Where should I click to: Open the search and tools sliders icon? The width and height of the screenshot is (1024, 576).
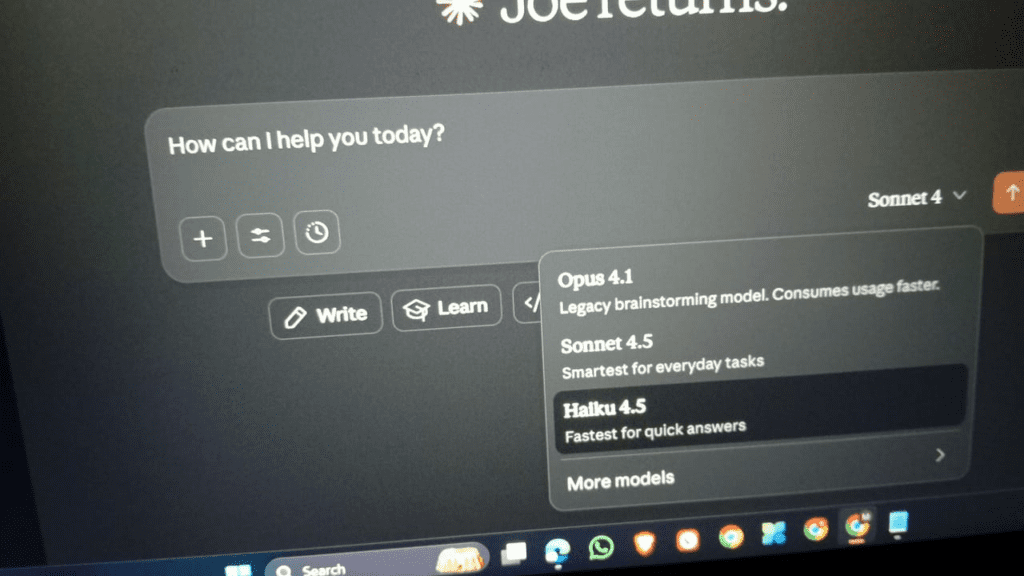coord(260,236)
